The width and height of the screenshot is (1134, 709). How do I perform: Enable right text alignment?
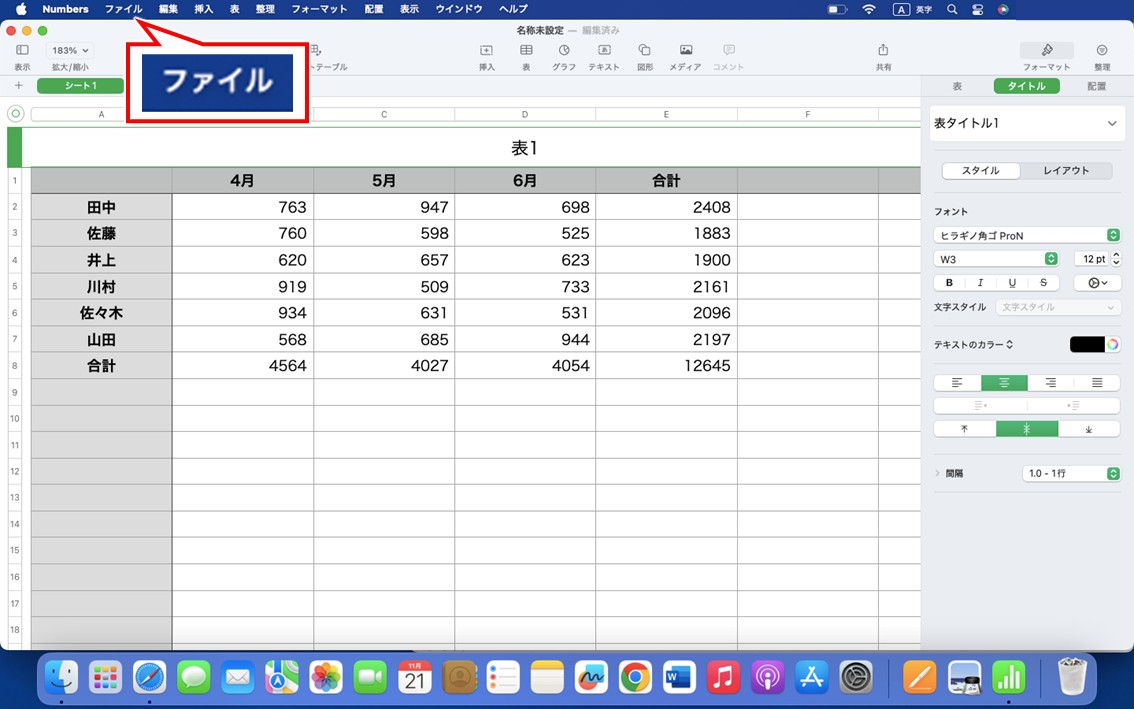pyautogui.click(x=1049, y=382)
